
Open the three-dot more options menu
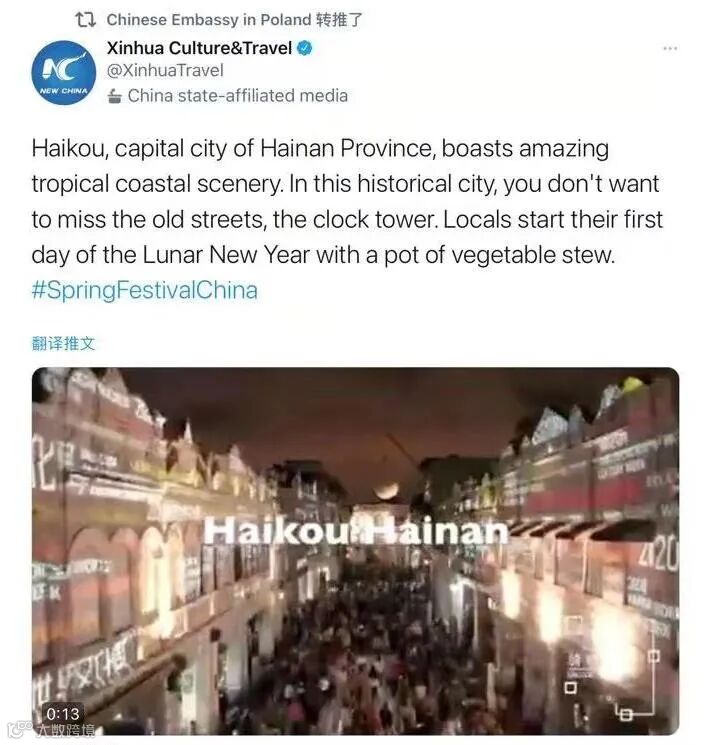pyautogui.click(x=670, y=48)
